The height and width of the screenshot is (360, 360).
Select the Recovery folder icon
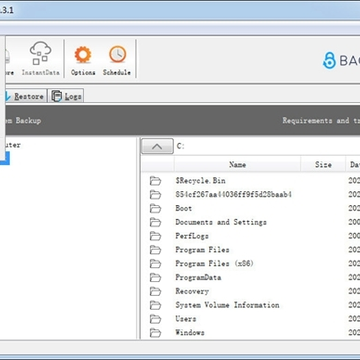(x=155, y=292)
